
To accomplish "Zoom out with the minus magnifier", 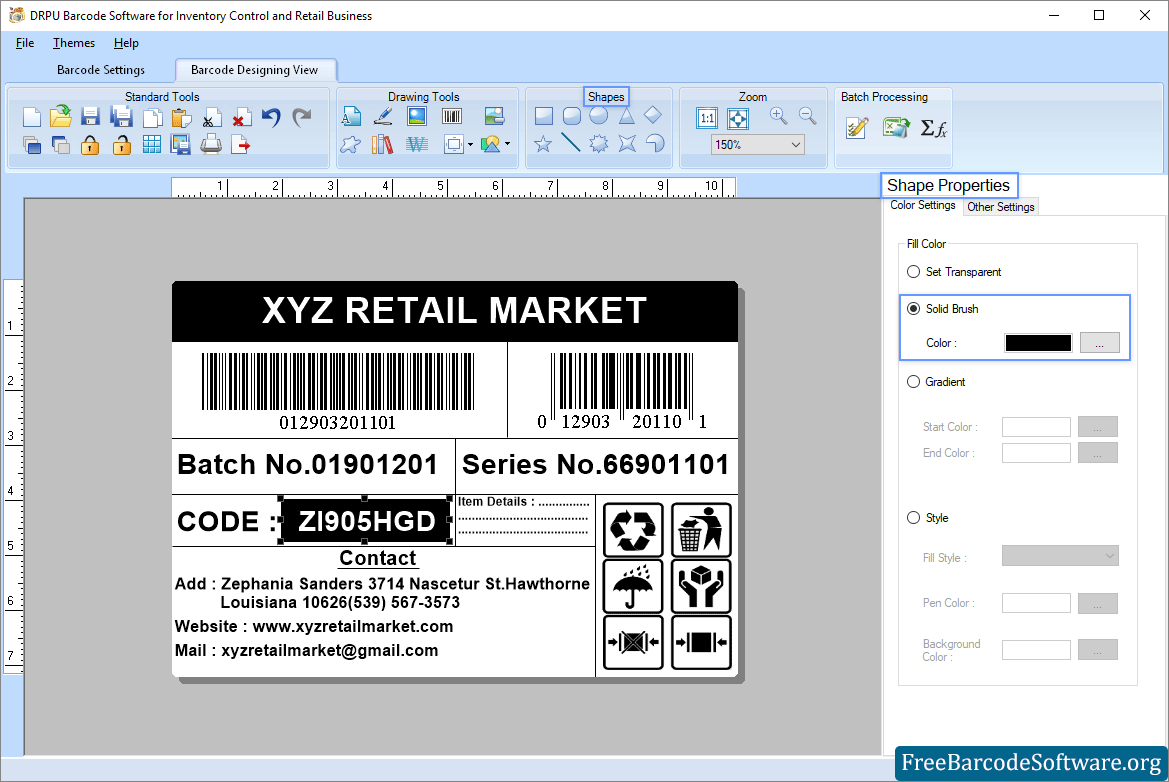I will (807, 116).
